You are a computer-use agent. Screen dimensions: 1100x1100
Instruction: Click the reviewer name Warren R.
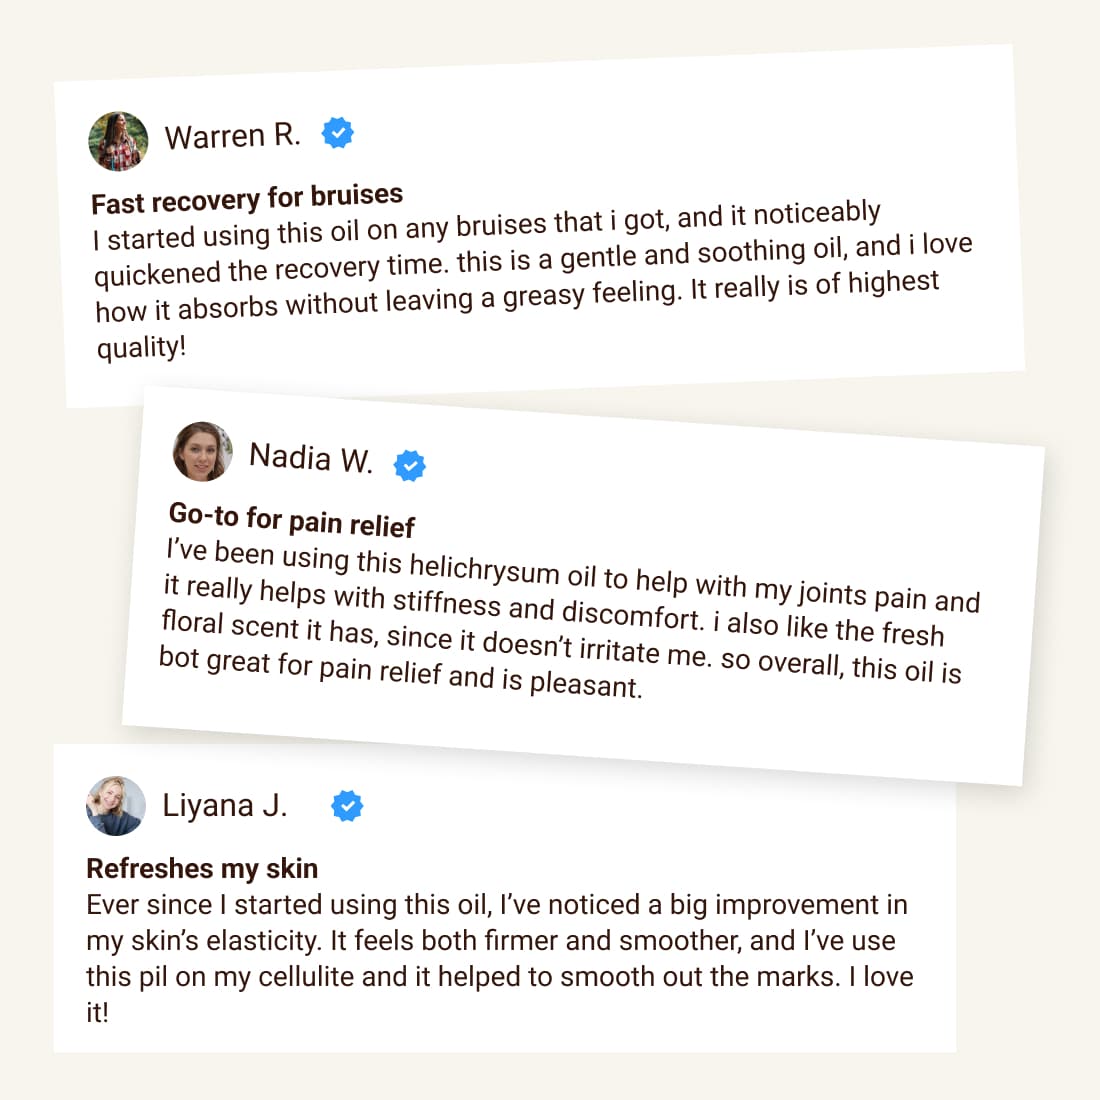coord(232,136)
